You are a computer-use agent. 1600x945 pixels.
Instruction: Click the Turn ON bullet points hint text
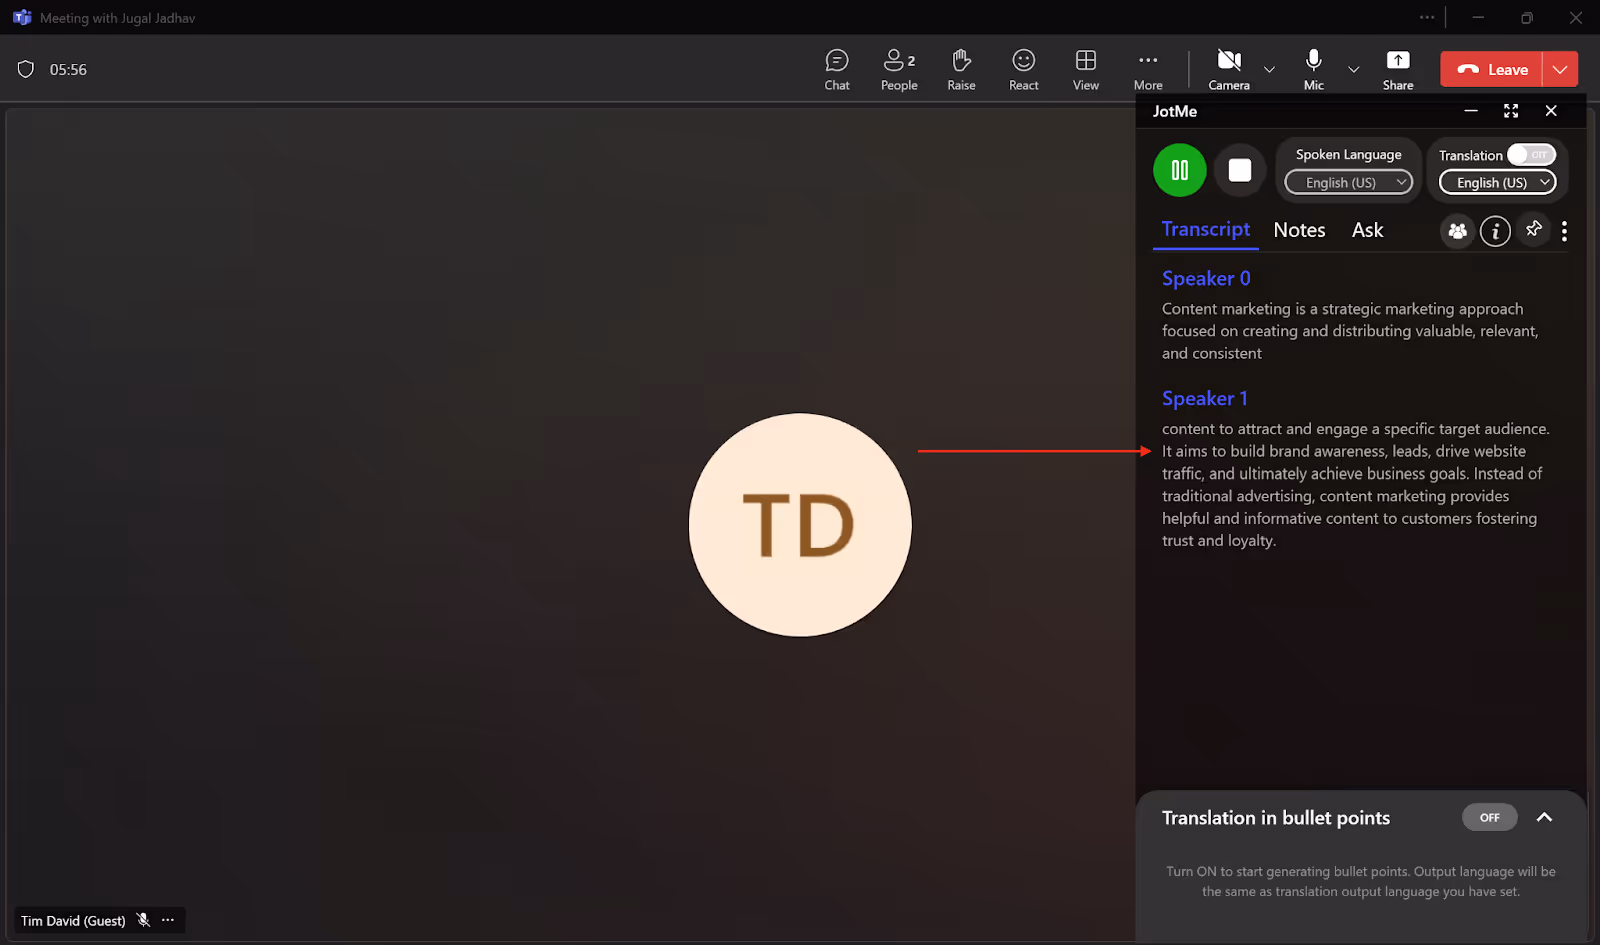coord(1361,881)
